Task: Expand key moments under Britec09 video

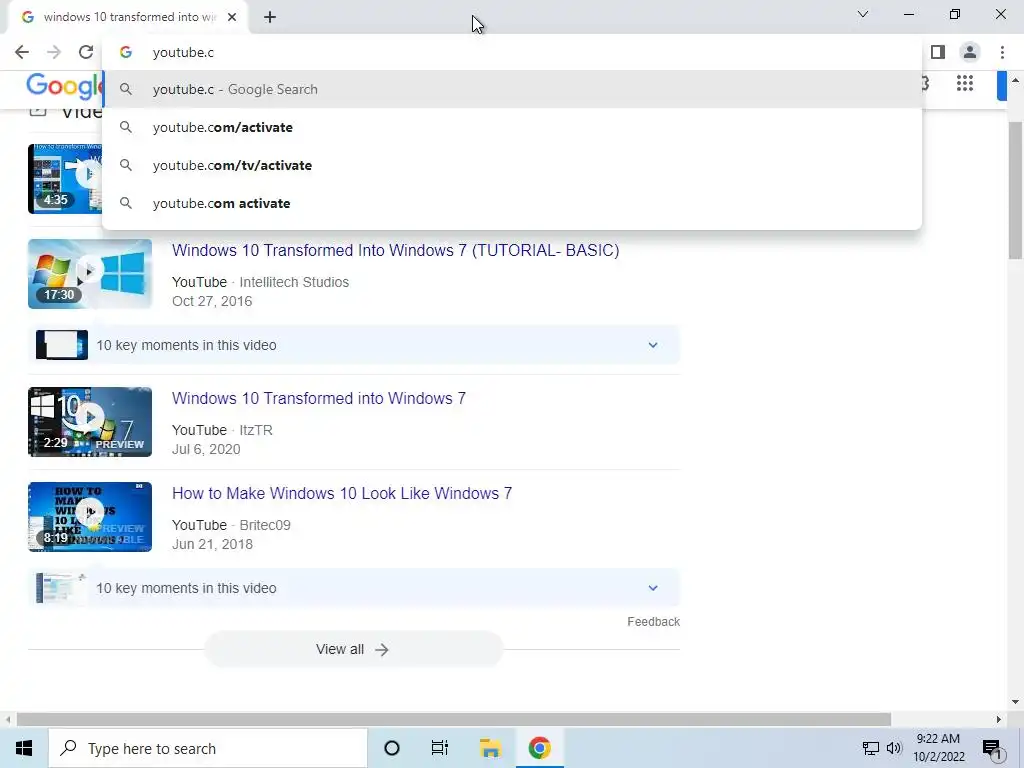Action: [354, 588]
